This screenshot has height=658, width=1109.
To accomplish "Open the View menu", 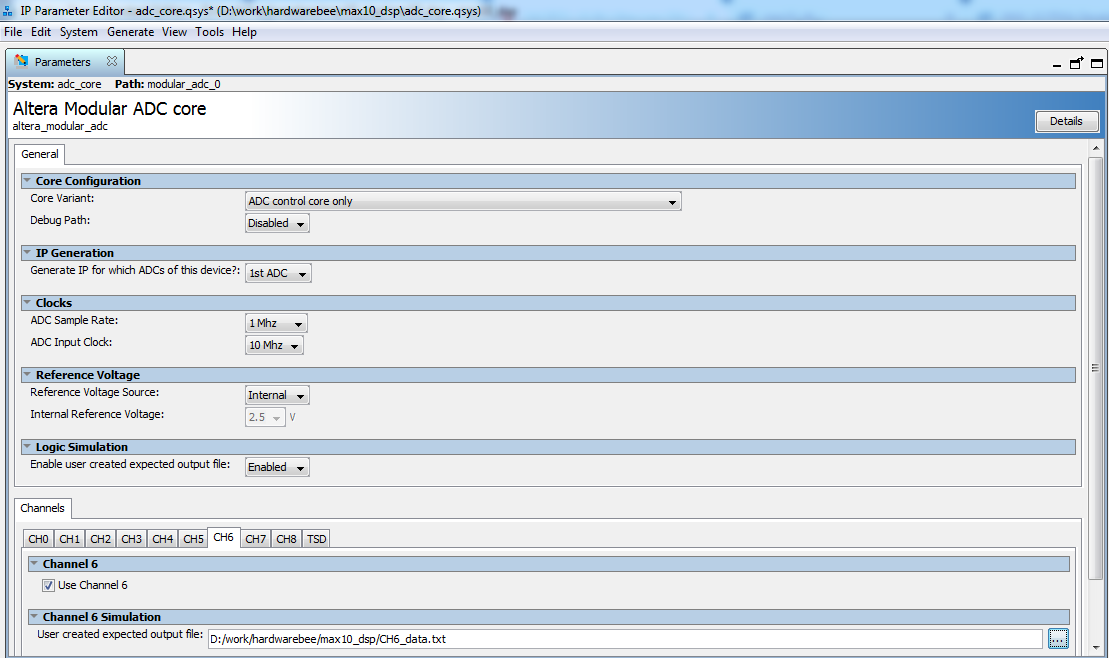I will (174, 32).
